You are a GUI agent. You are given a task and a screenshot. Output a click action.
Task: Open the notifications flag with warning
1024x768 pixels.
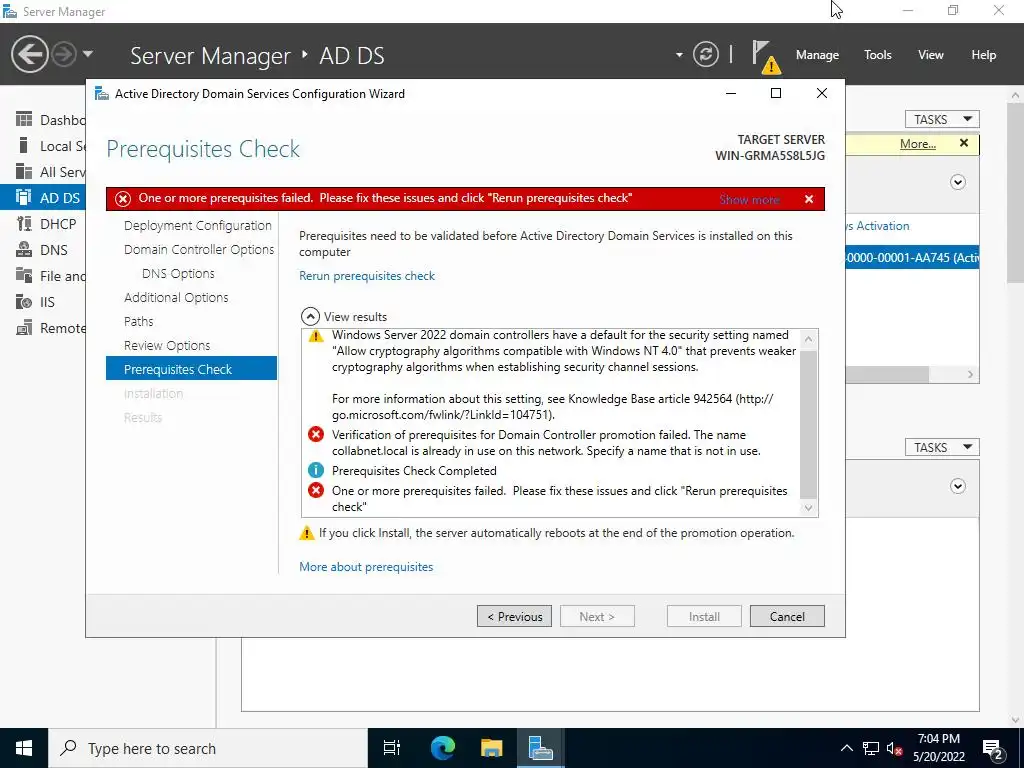[x=765, y=56]
